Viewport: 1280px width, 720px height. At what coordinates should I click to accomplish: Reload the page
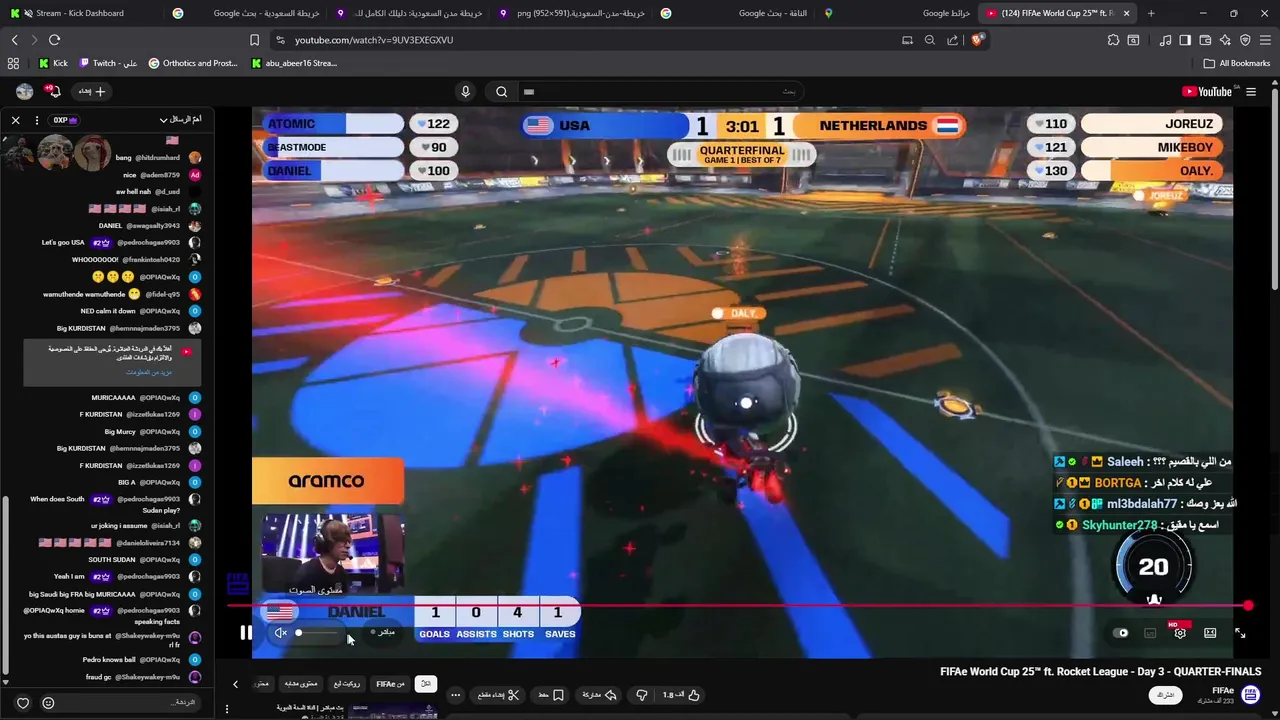point(54,40)
